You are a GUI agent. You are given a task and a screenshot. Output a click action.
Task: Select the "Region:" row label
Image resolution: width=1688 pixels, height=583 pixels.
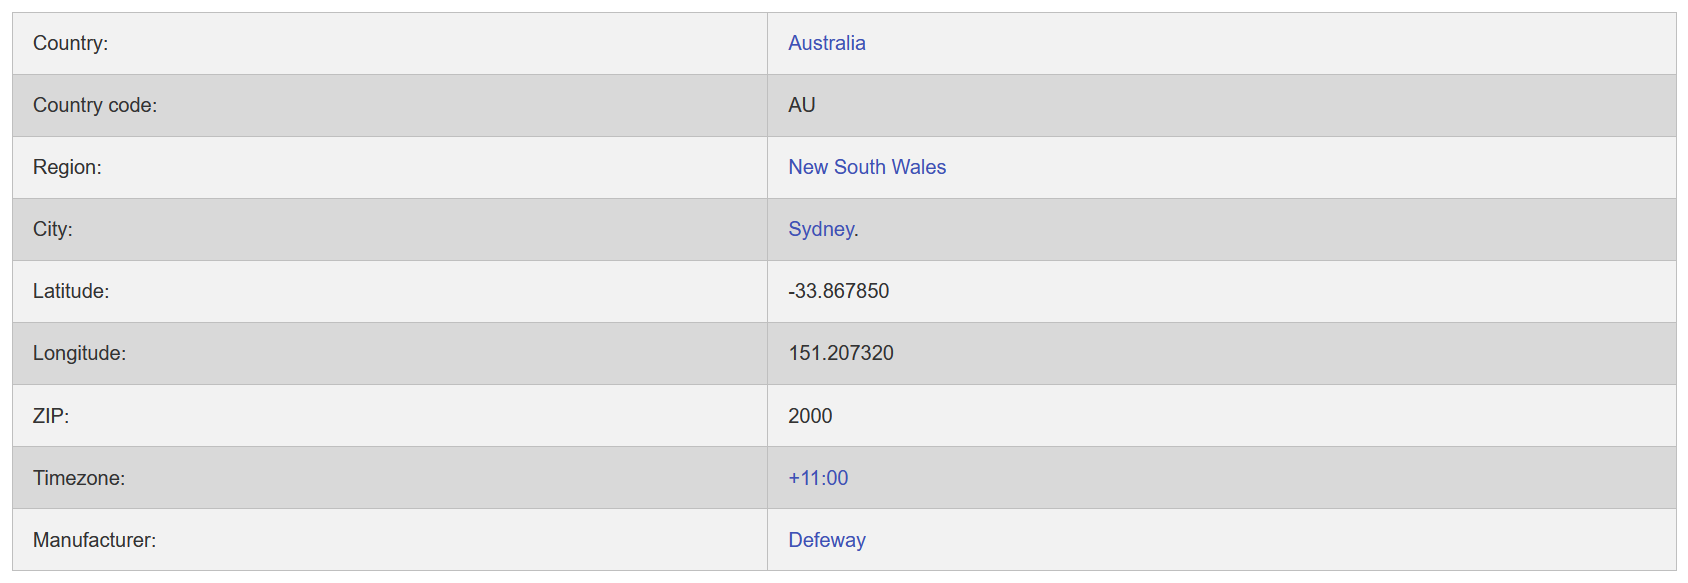(x=67, y=167)
